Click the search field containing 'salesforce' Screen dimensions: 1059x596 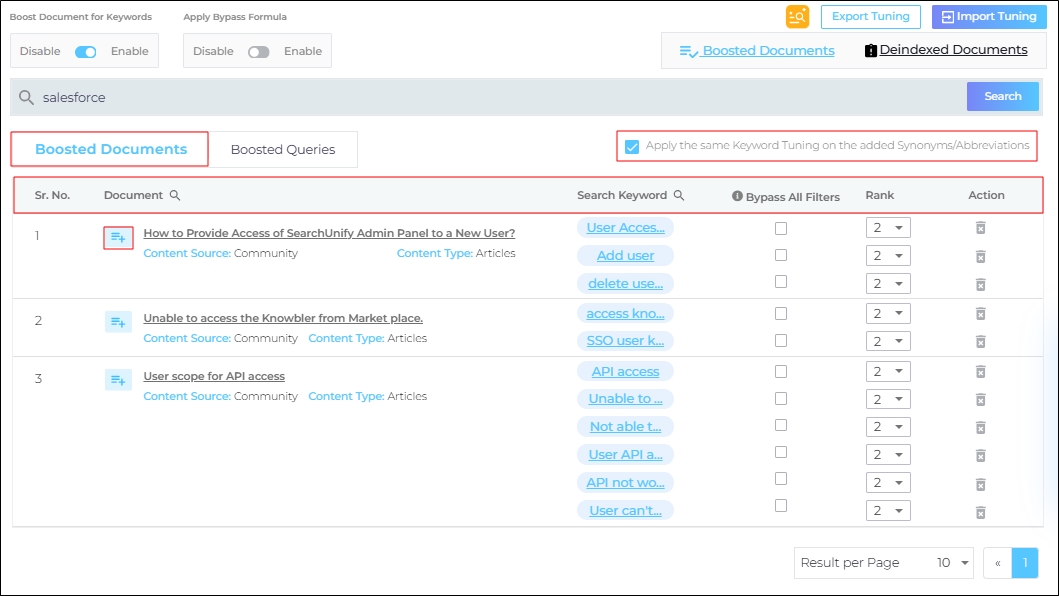pyautogui.click(x=490, y=97)
